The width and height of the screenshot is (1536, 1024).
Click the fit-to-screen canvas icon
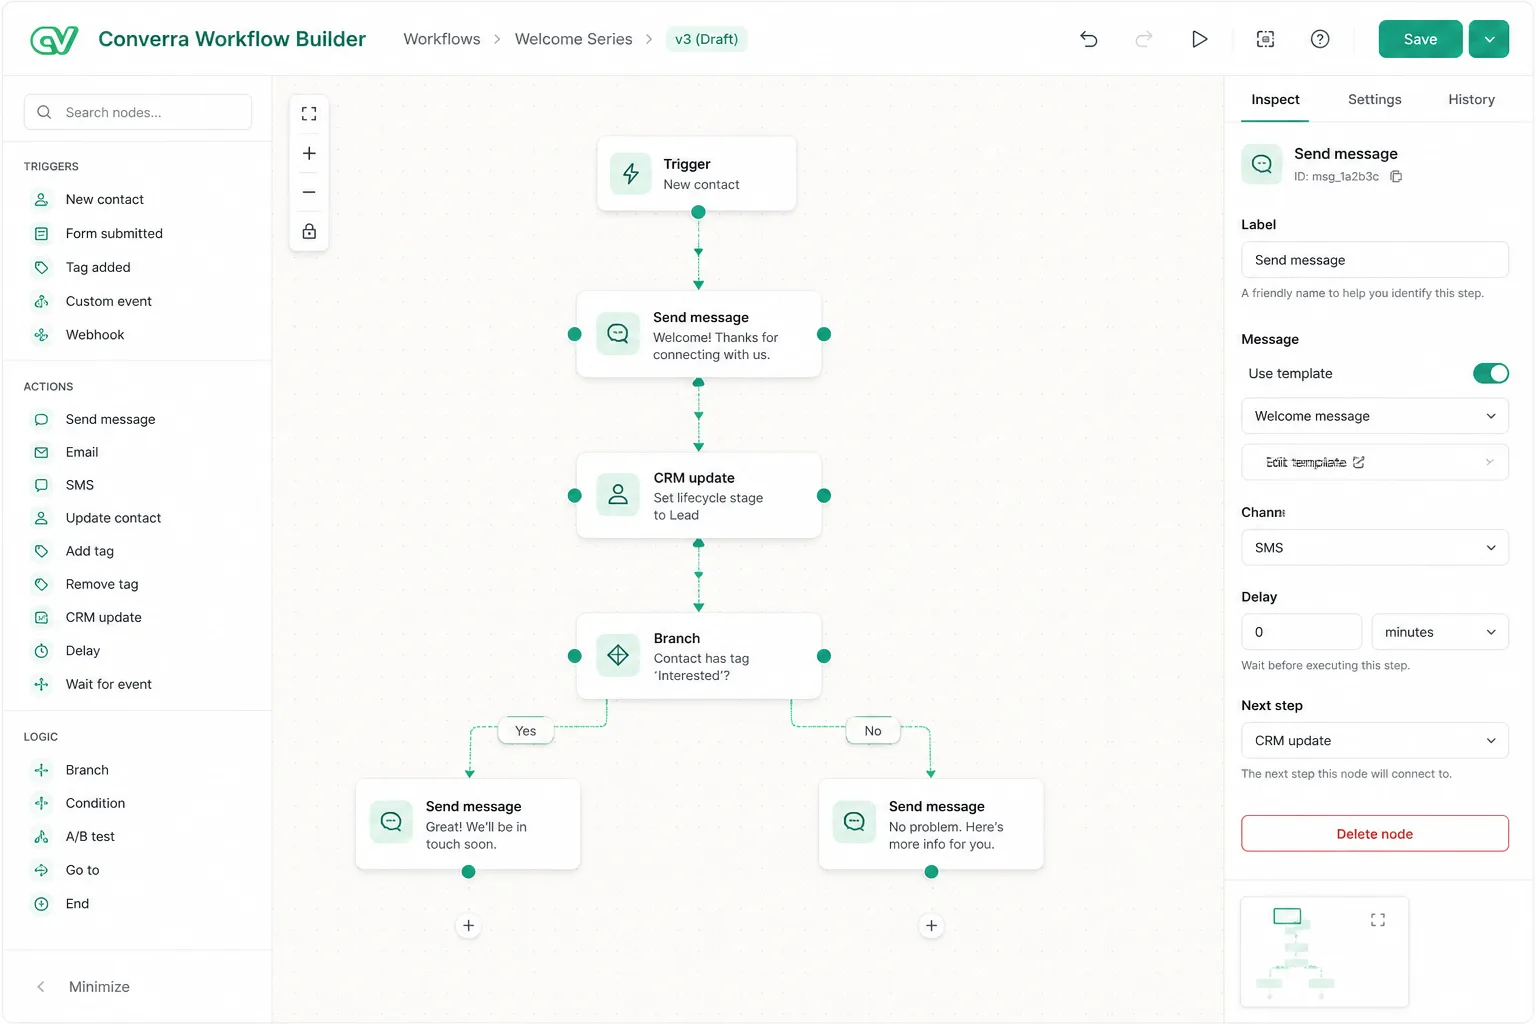(x=309, y=114)
